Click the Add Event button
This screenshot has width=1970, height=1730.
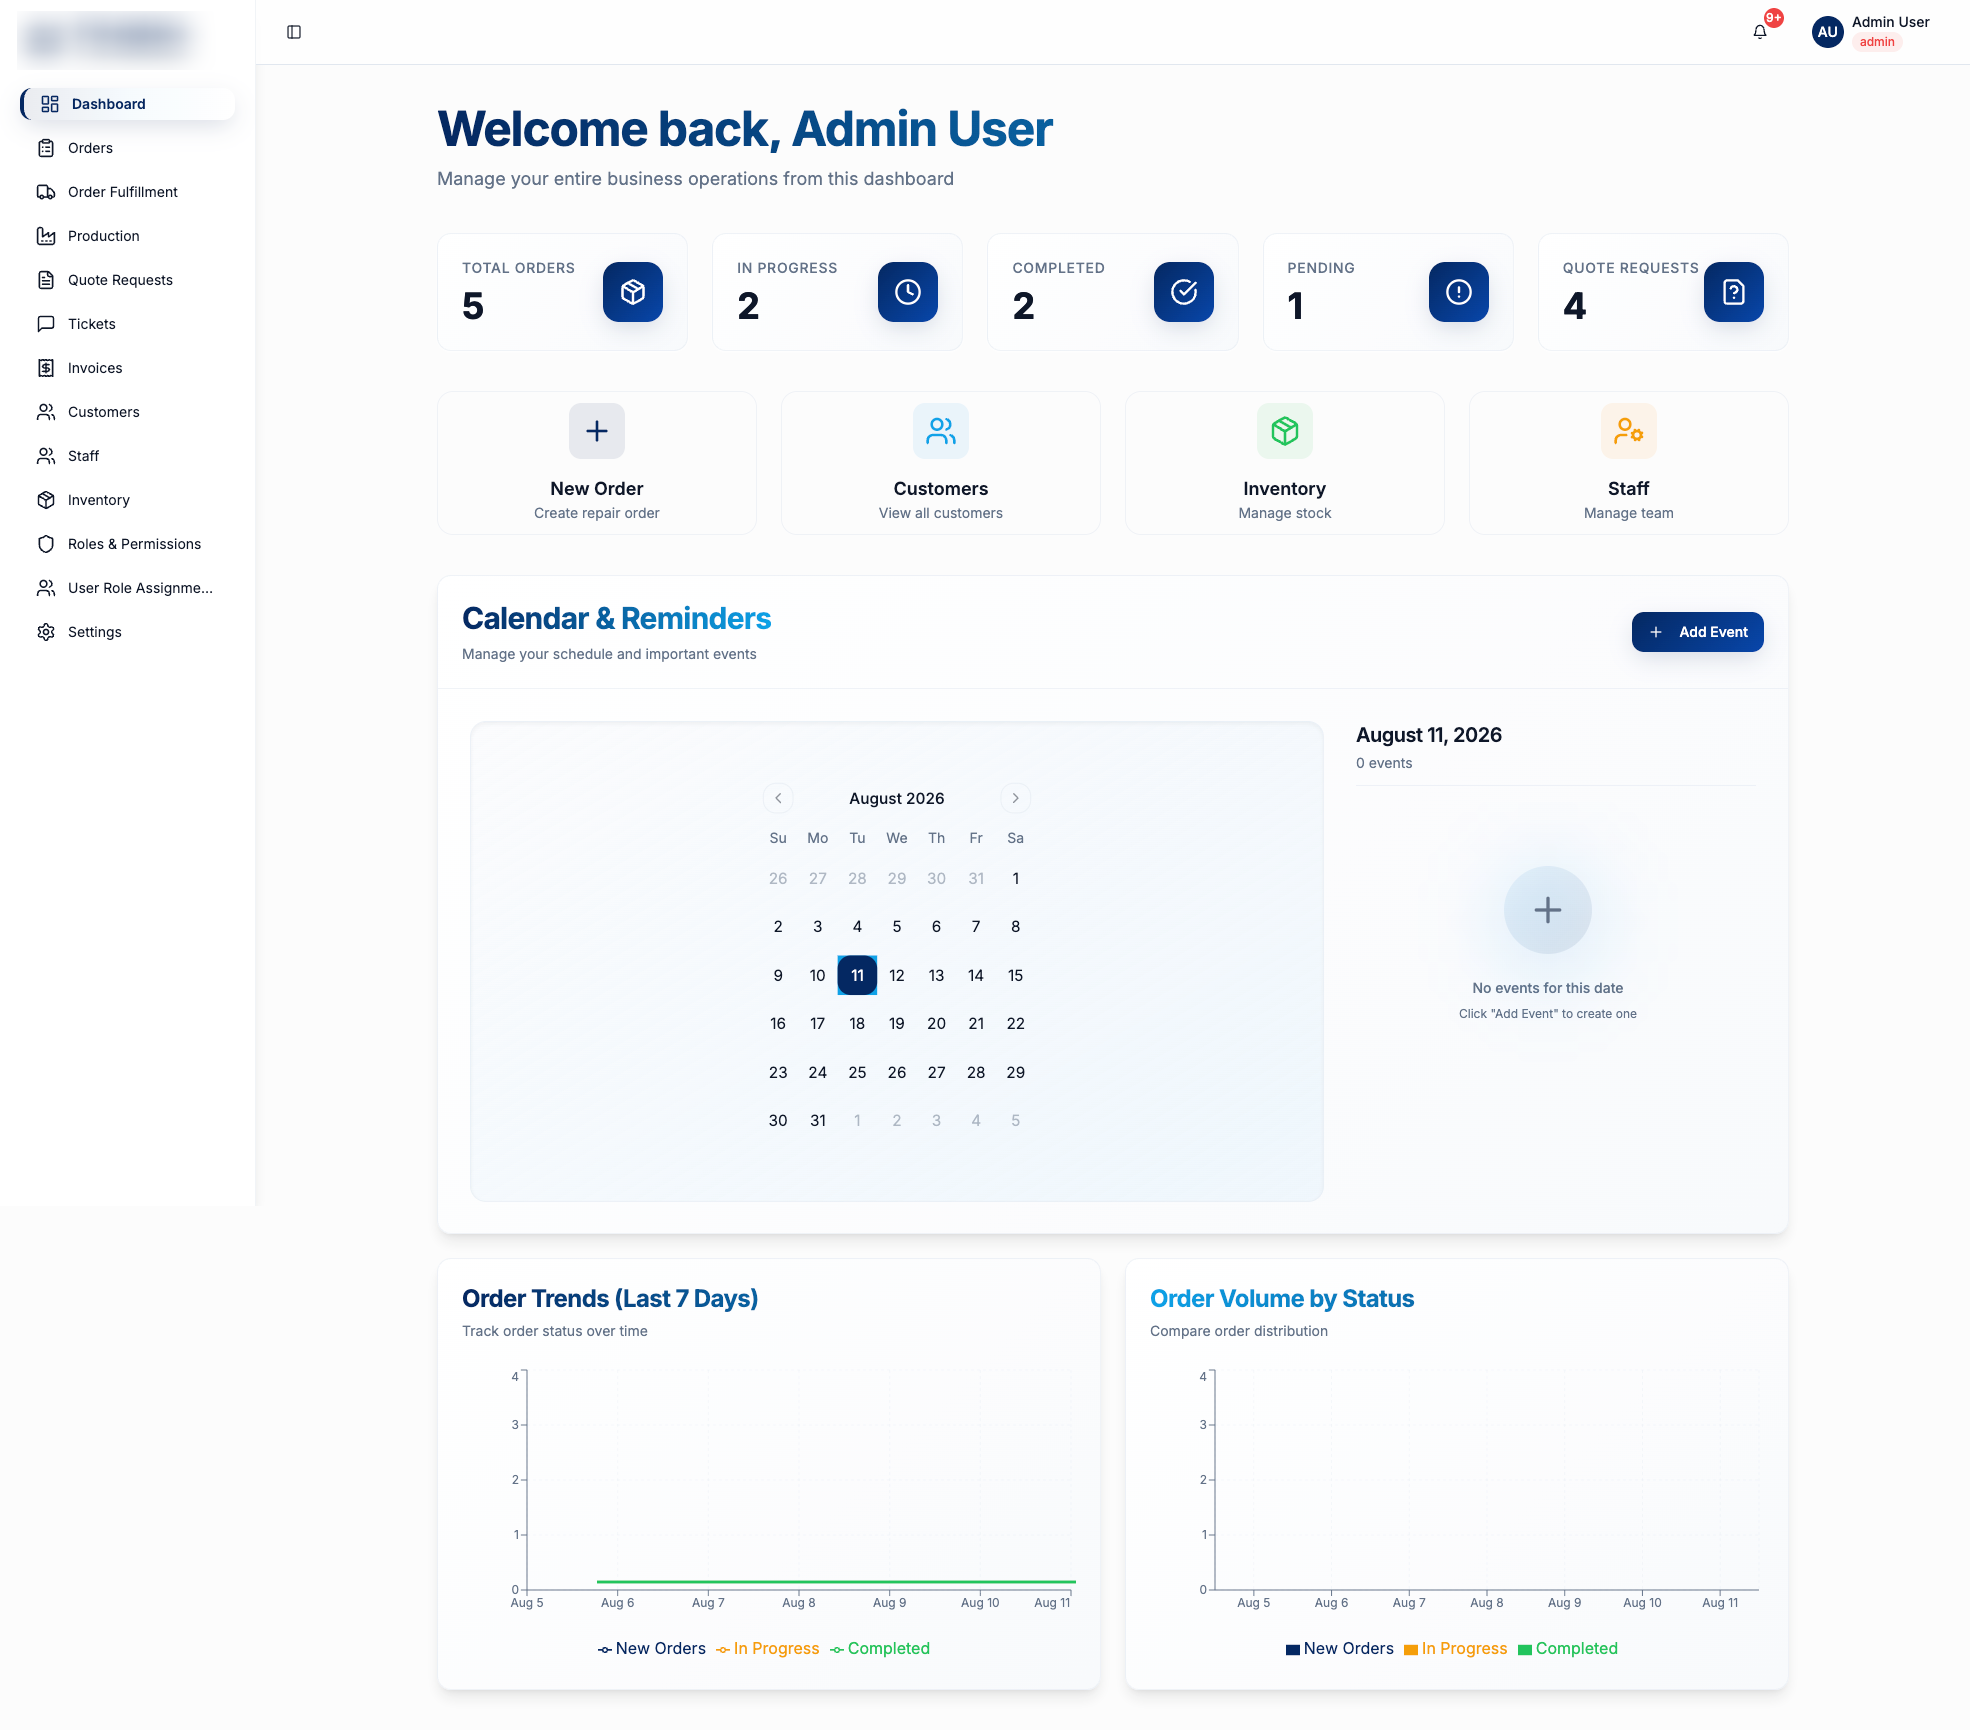(1697, 632)
